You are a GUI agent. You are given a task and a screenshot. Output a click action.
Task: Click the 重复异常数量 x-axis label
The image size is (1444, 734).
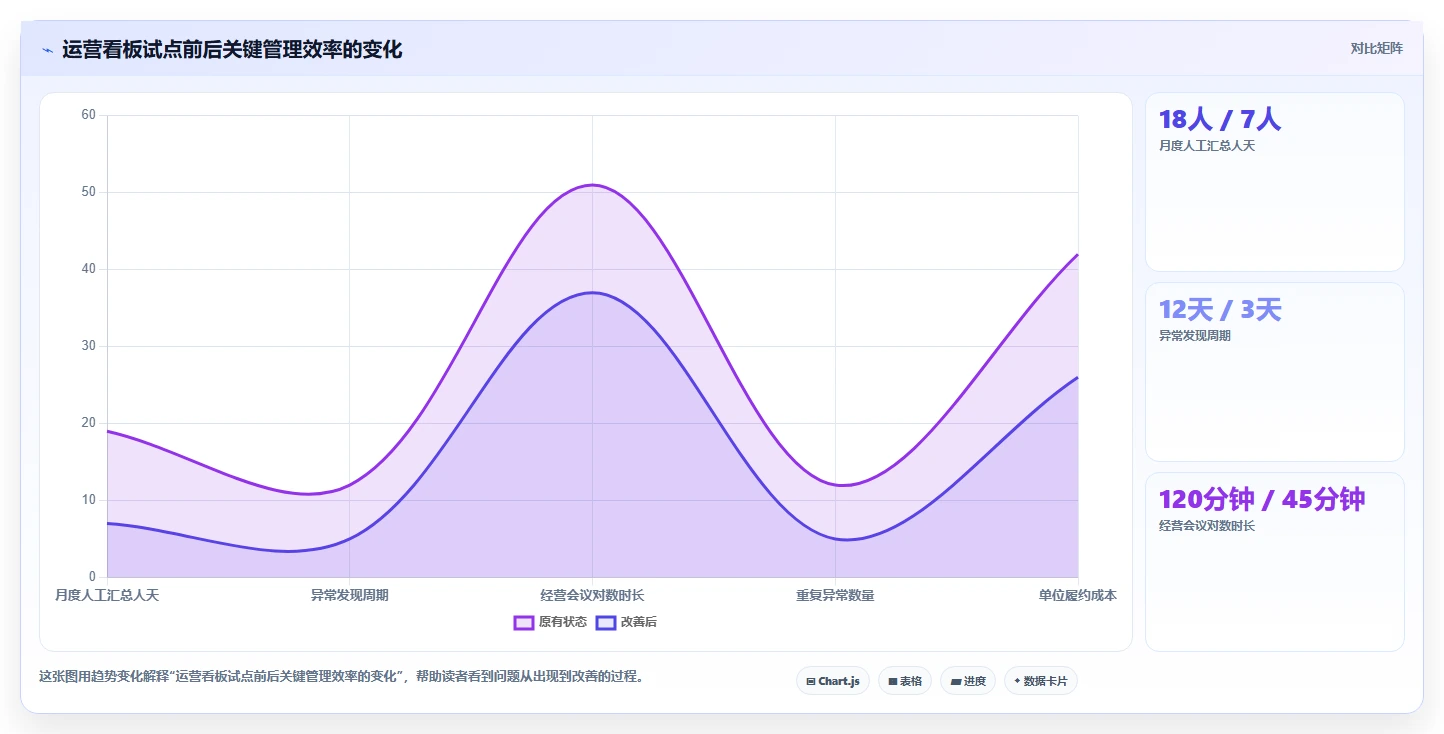(x=835, y=595)
